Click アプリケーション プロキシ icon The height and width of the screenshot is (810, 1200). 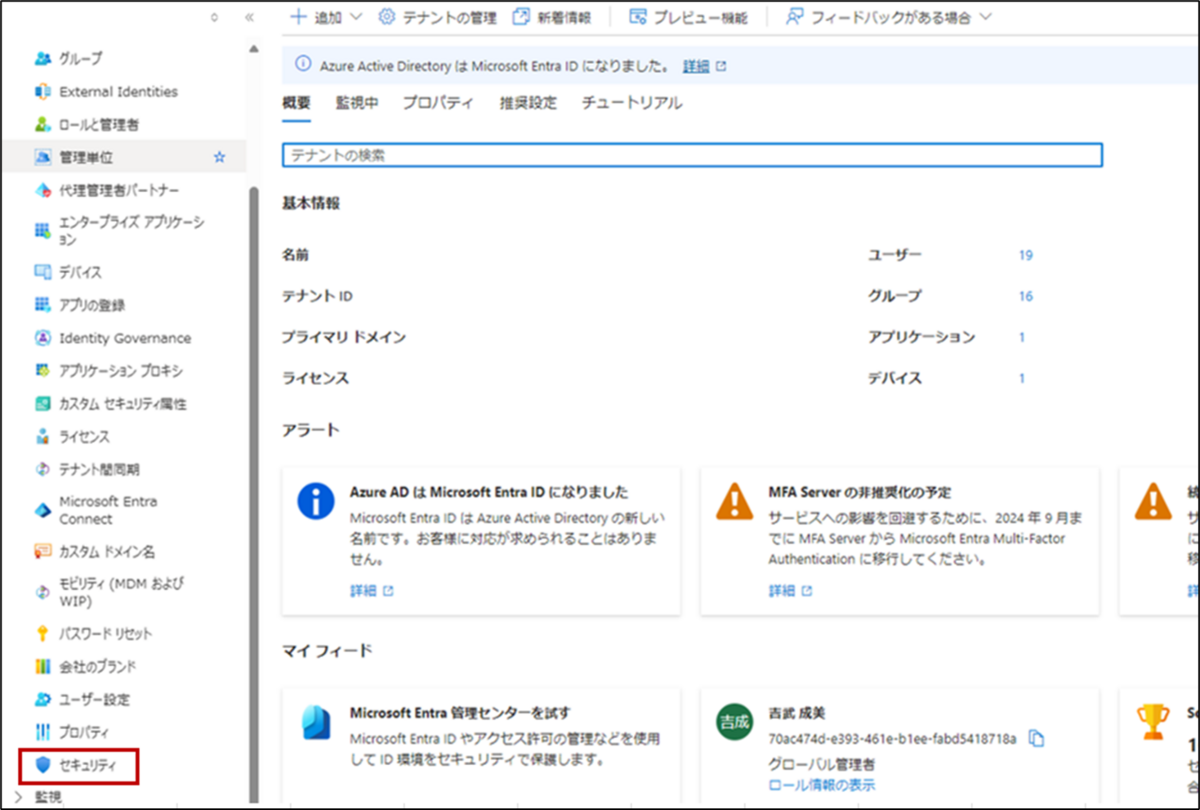click(42, 371)
